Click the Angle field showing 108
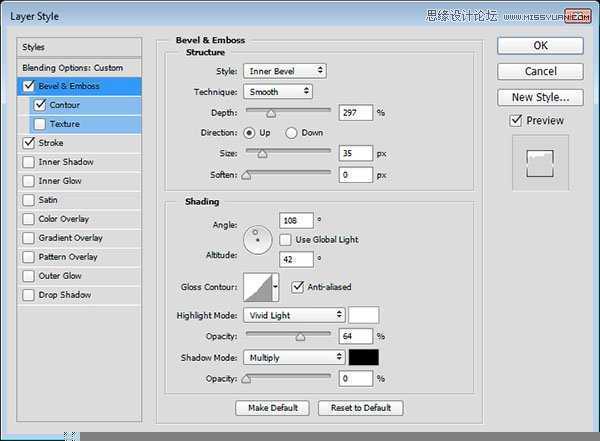Viewport: 600px width, 441px height. pyautogui.click(x=296, y=220)
